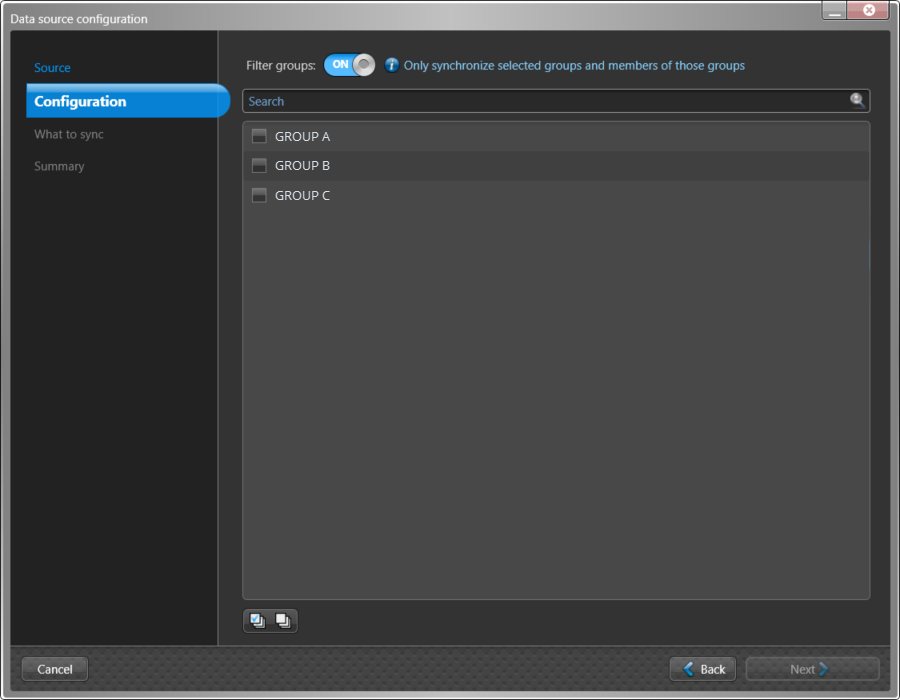The image size is (900, 700).
Task: Check the GROUP C checkbox
Action: point(259,195)
